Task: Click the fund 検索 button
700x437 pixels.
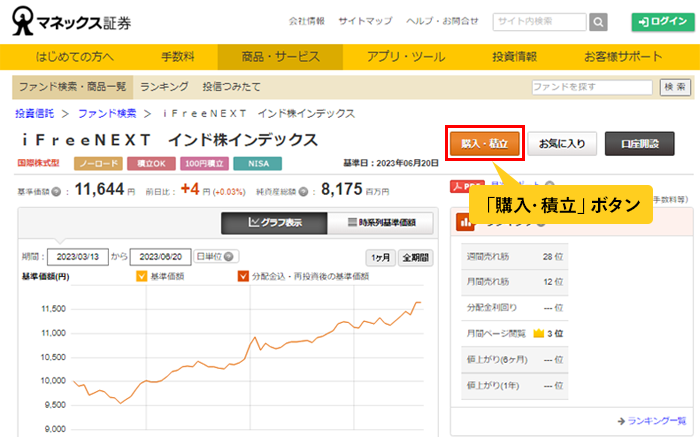Action: (x=675, y=87)
